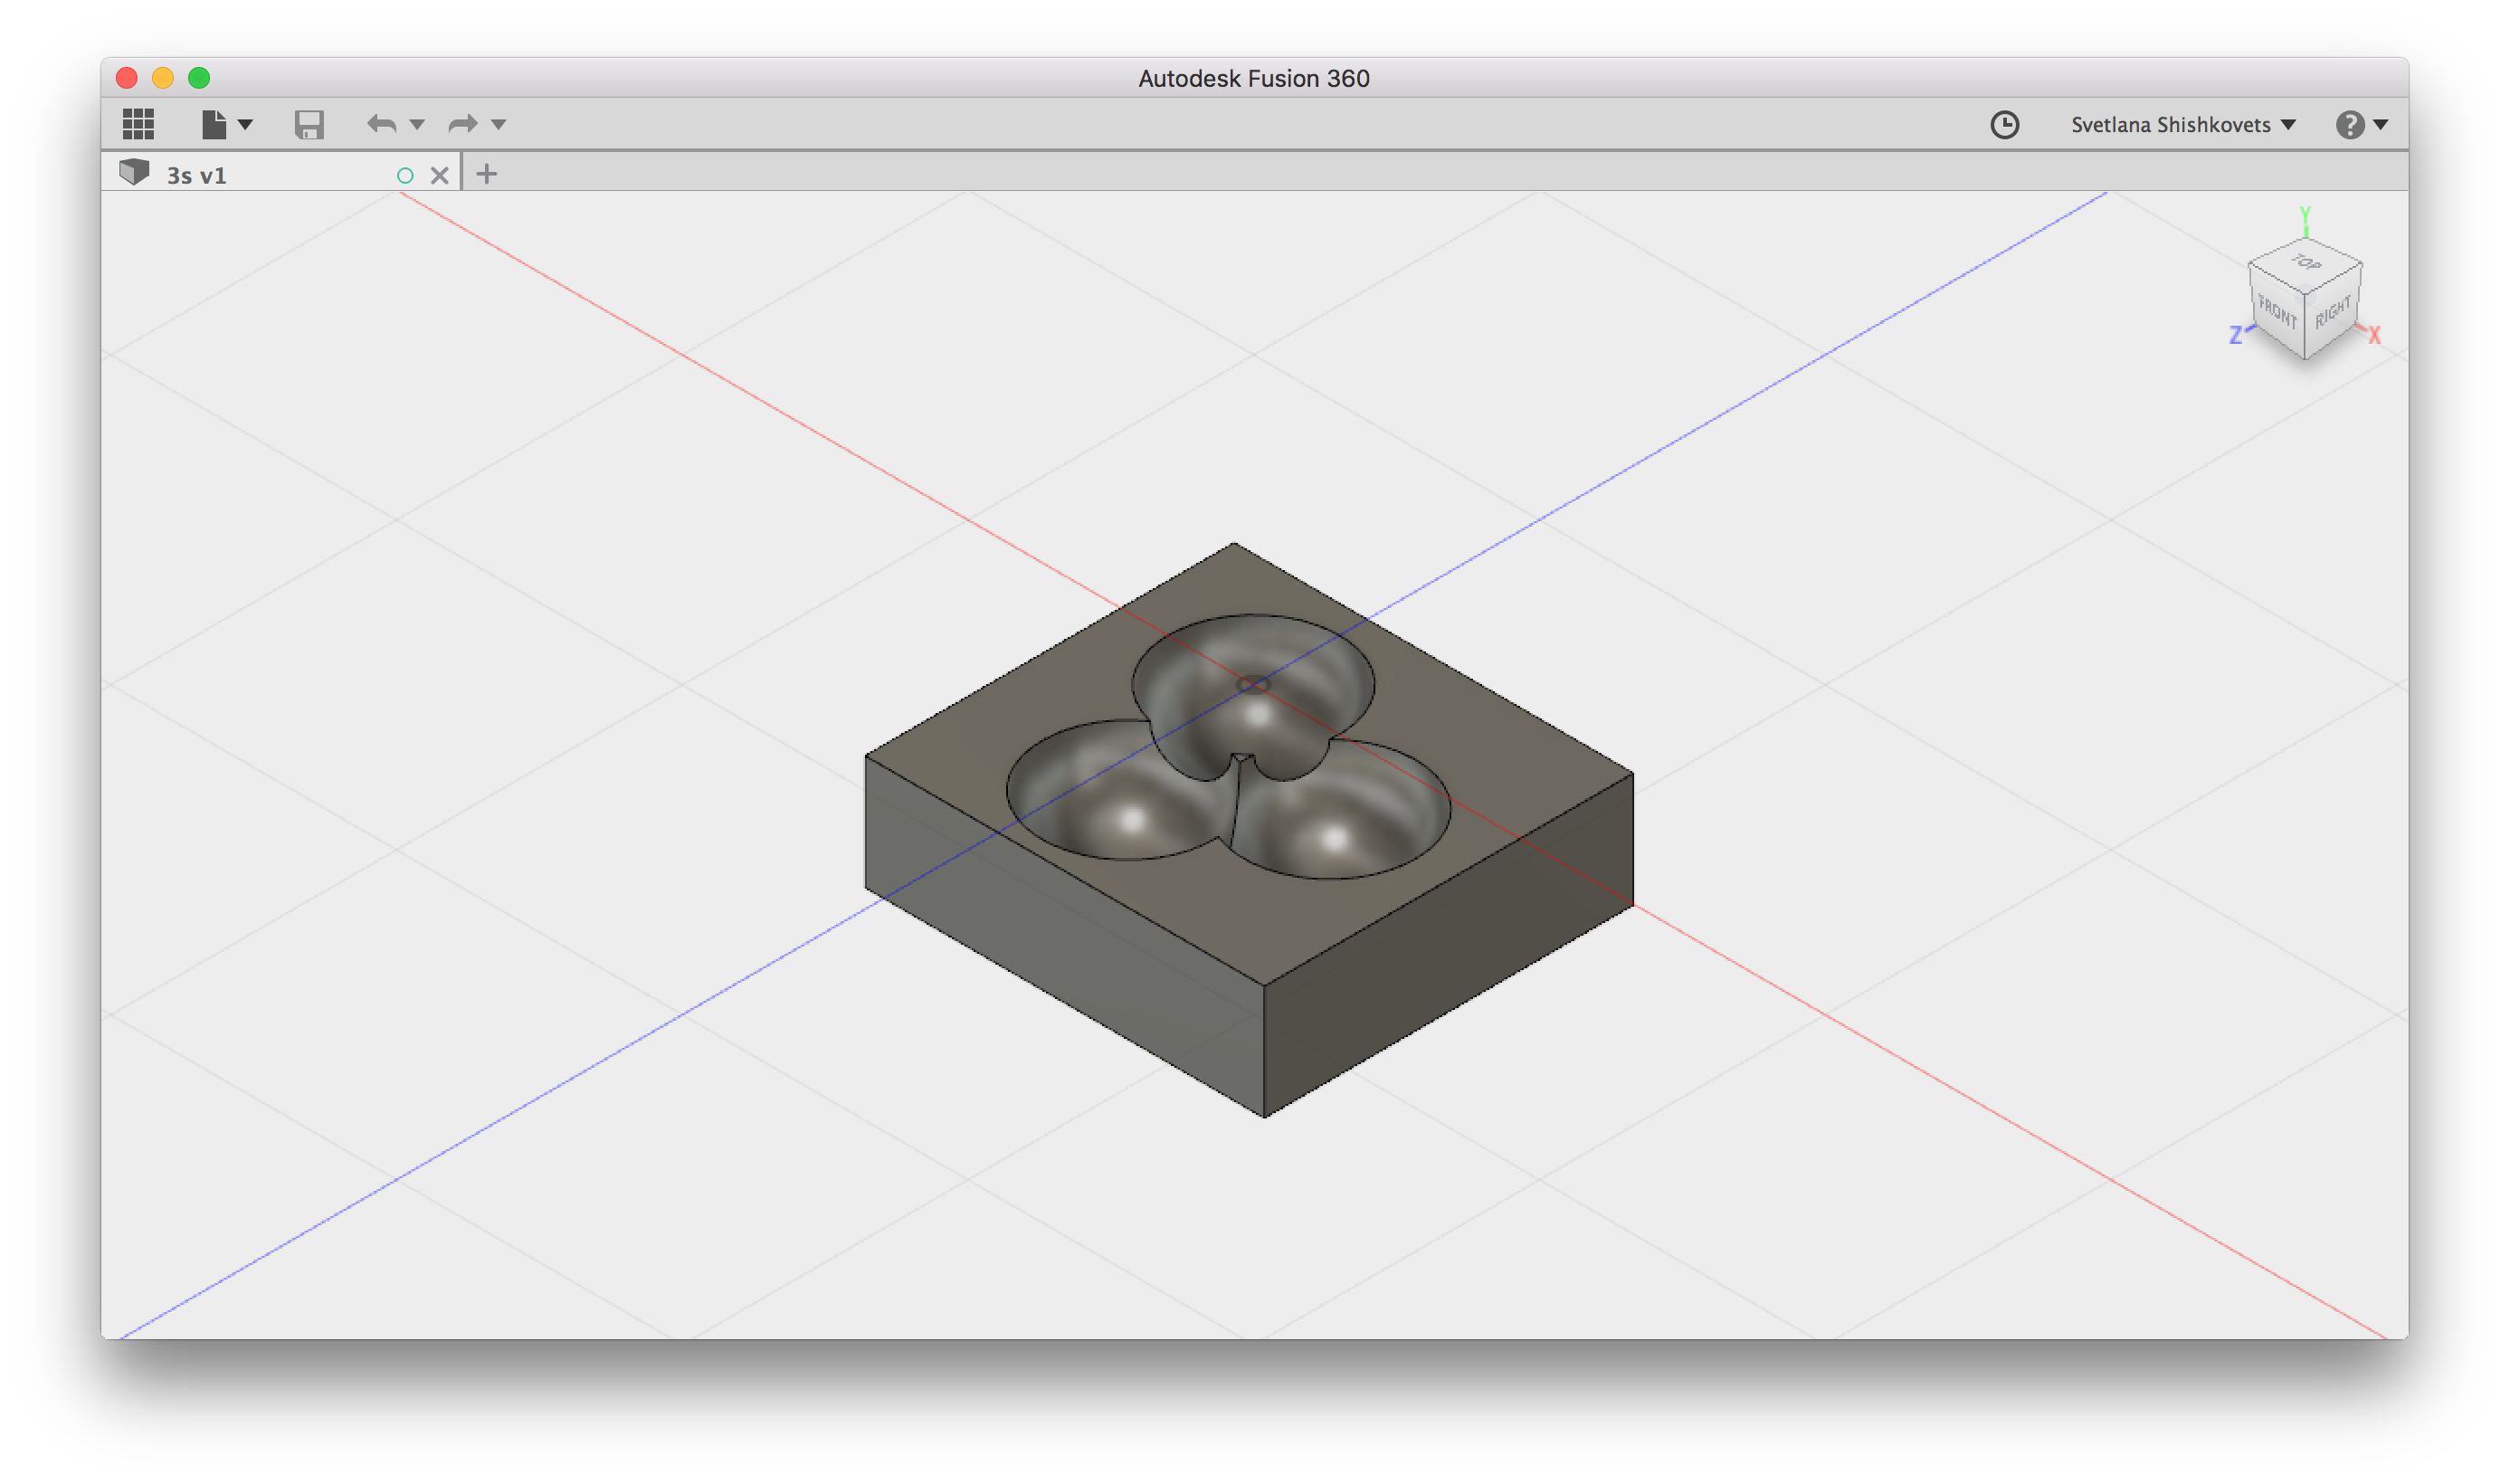Open the job status clock icon

coord(2004,124)
